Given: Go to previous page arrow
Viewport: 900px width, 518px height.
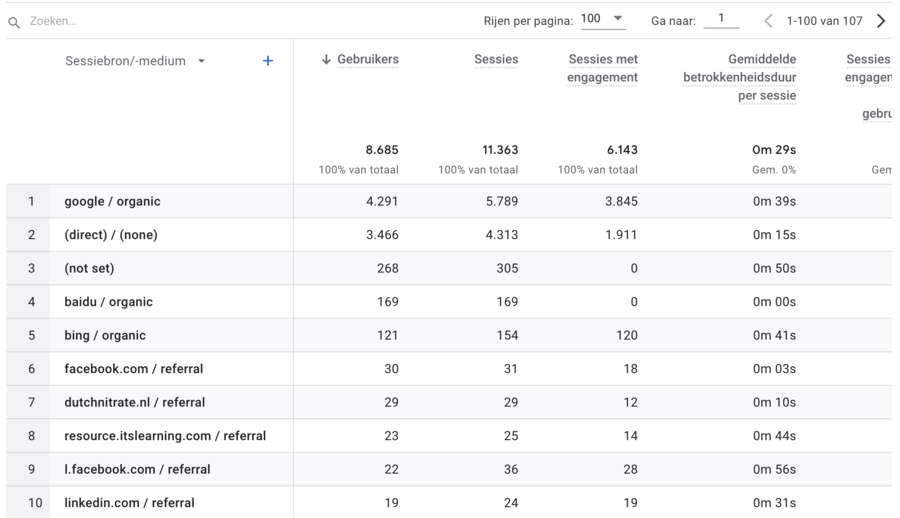Looking at the screenshot, I should [768, 21].
